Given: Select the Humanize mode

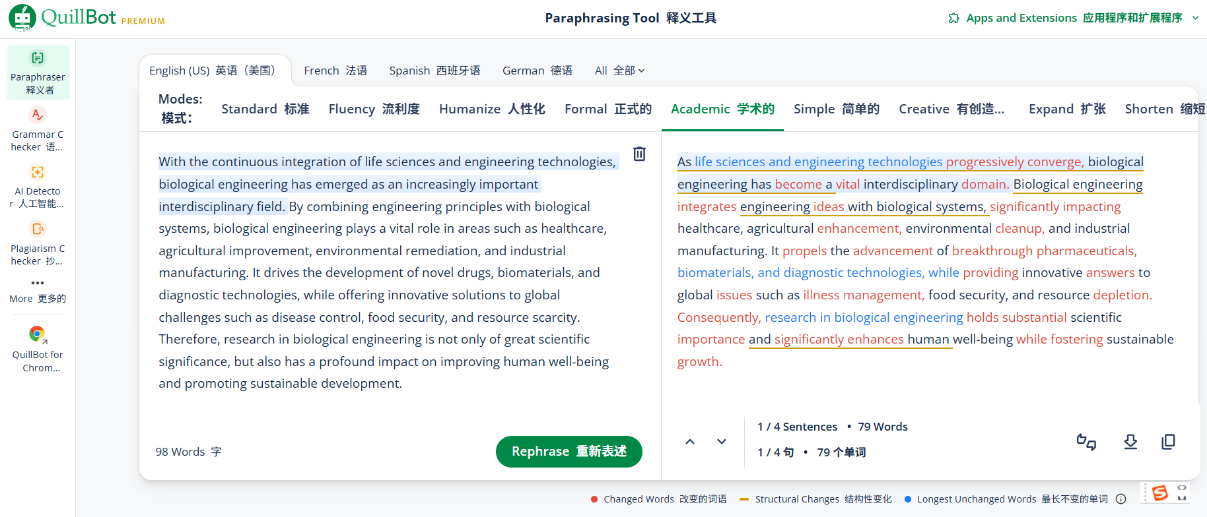Looking at the screenshot, I should [492, 109].
